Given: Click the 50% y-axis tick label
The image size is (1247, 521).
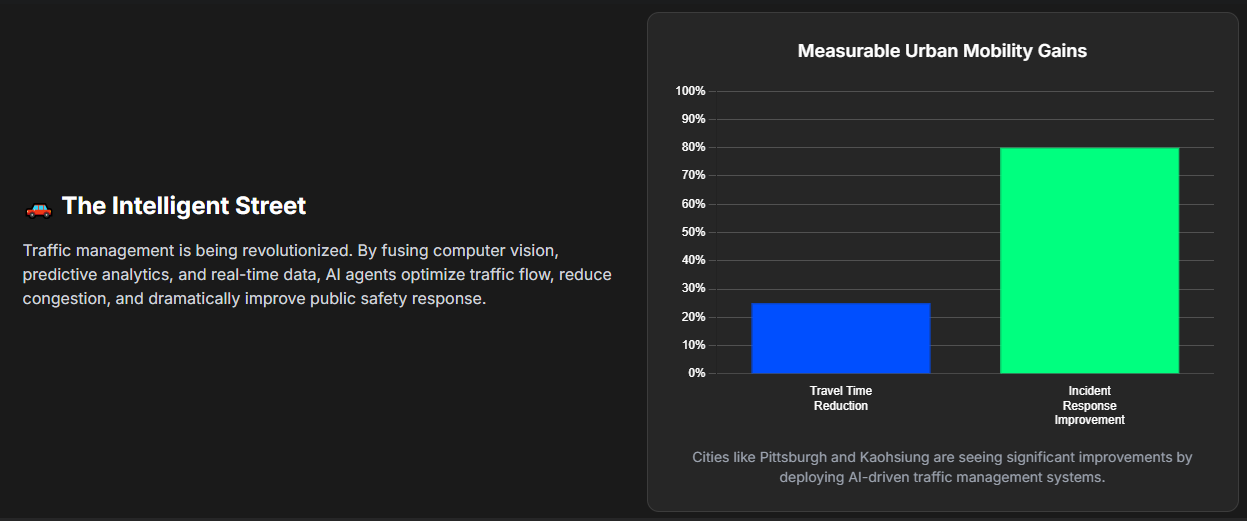Looking at the screenshot, I should [x=693, y=232].
